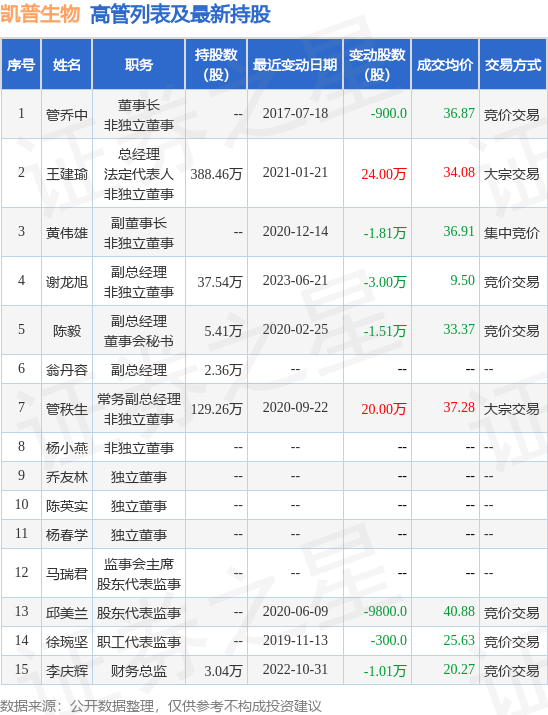This screenshot has width=548, height=715.
Task: Click the holdings value 129.26万
Action: [216, 409]
